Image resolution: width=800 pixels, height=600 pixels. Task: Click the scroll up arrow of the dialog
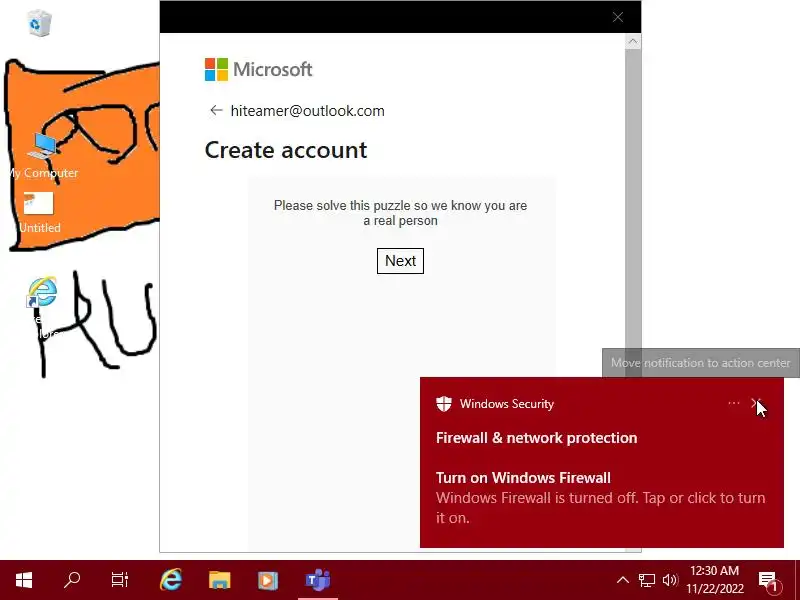tap(633, 41)
